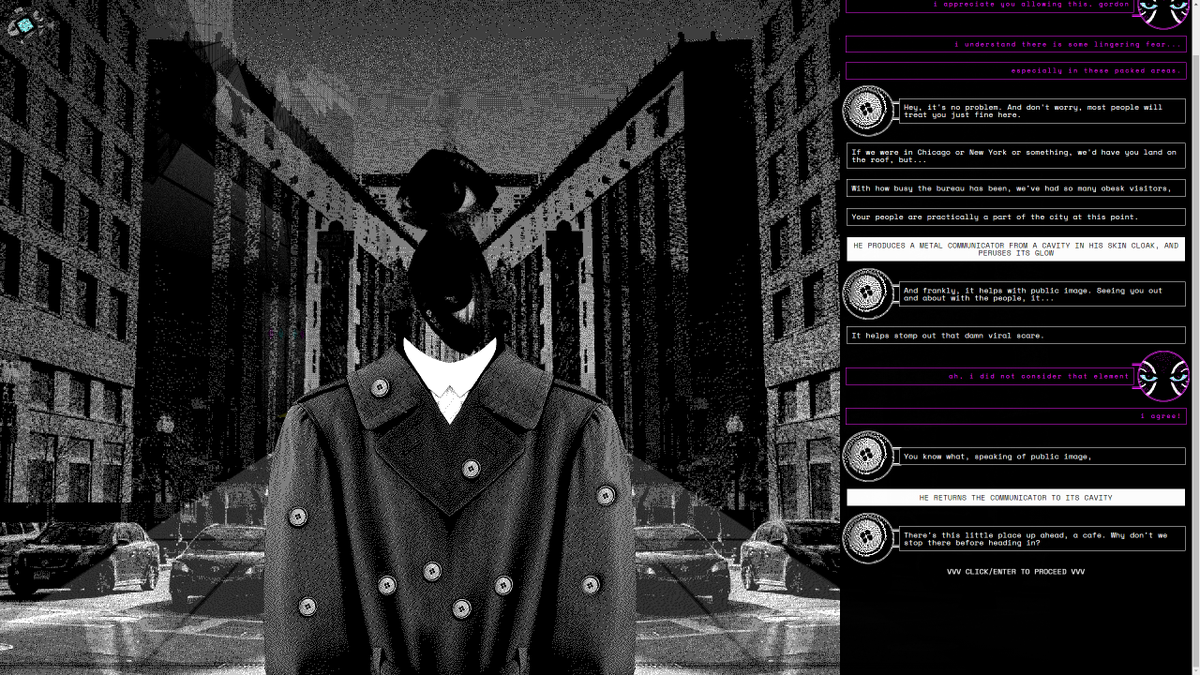
Task: Click "It helps stomp out that damn viral scare."
Action: point(1015,335)
